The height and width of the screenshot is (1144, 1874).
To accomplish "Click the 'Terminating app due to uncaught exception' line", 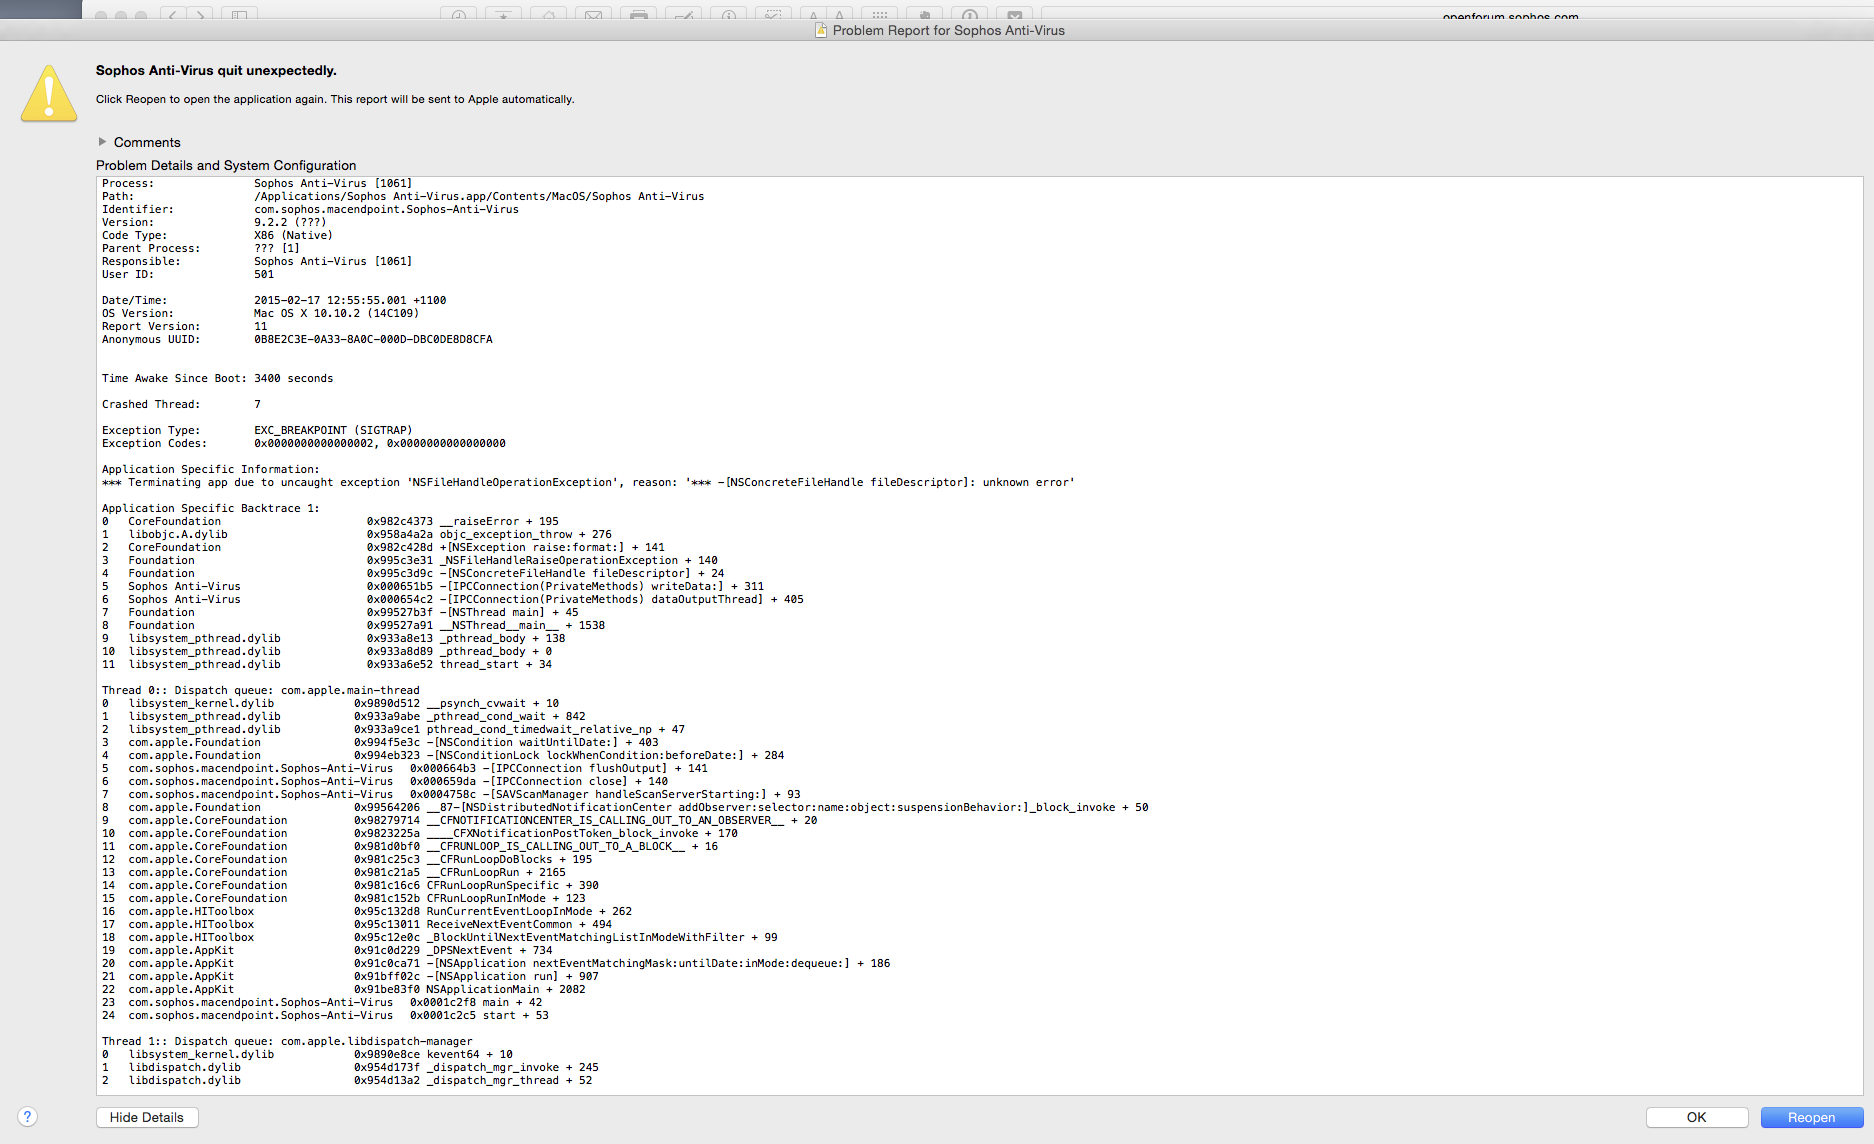I will (x=588, y=482).
